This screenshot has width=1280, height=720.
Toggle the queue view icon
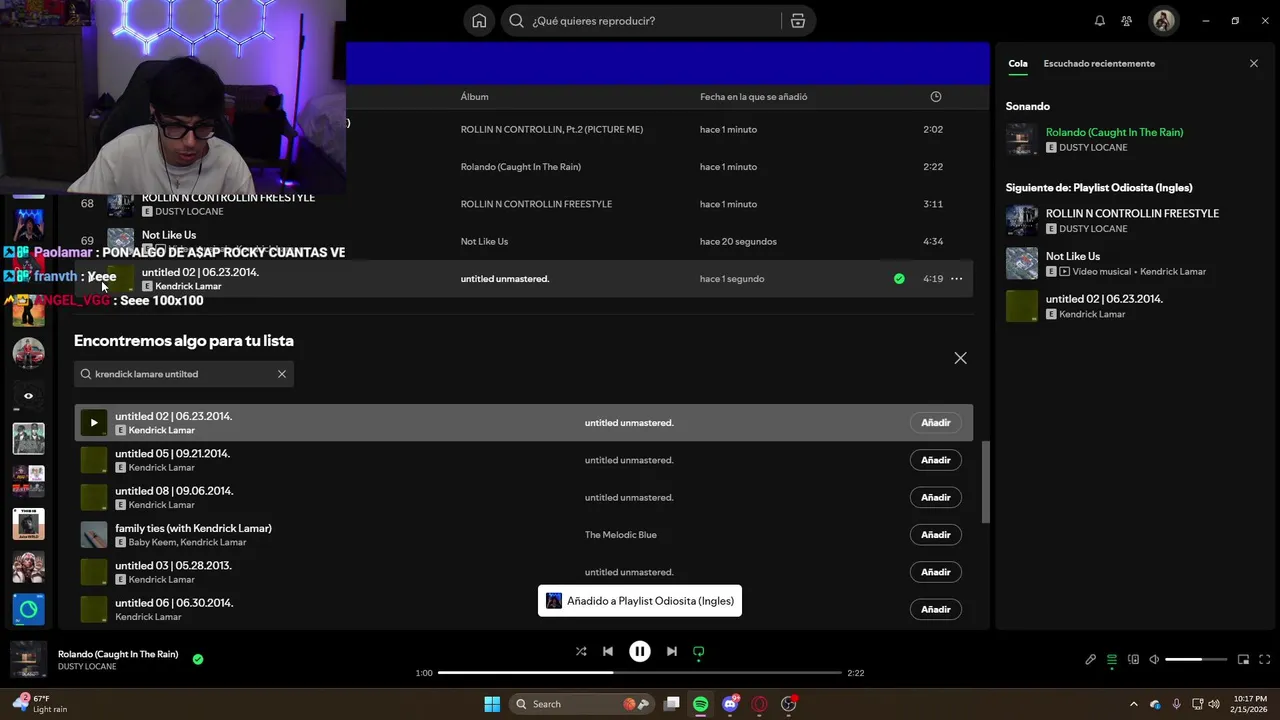(x=1112, y=660)
